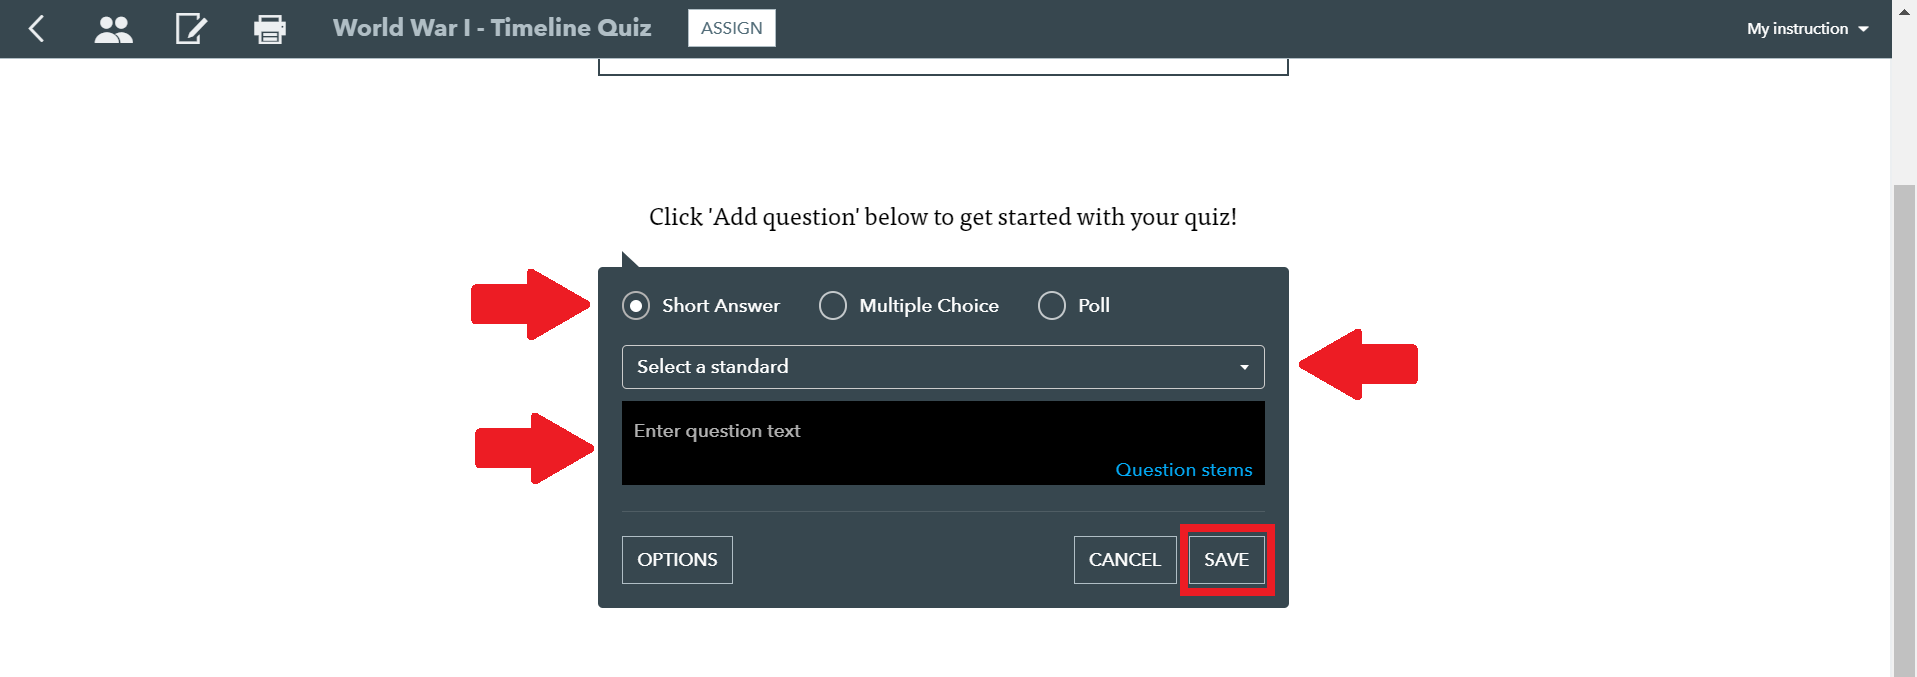Select the Short Answer radio button
The width and height of the screenshot is (1917, 677).
click(636, 305)
